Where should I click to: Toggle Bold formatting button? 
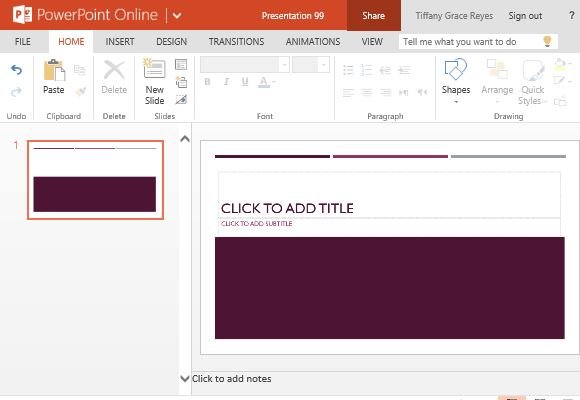click(208, 82)
